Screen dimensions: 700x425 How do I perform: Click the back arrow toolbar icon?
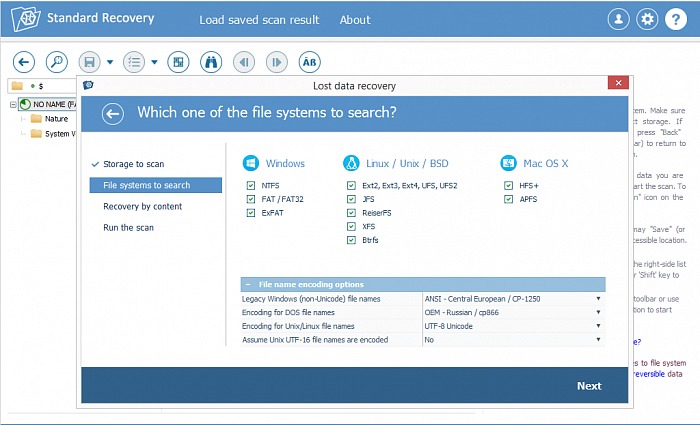point(24,62)
